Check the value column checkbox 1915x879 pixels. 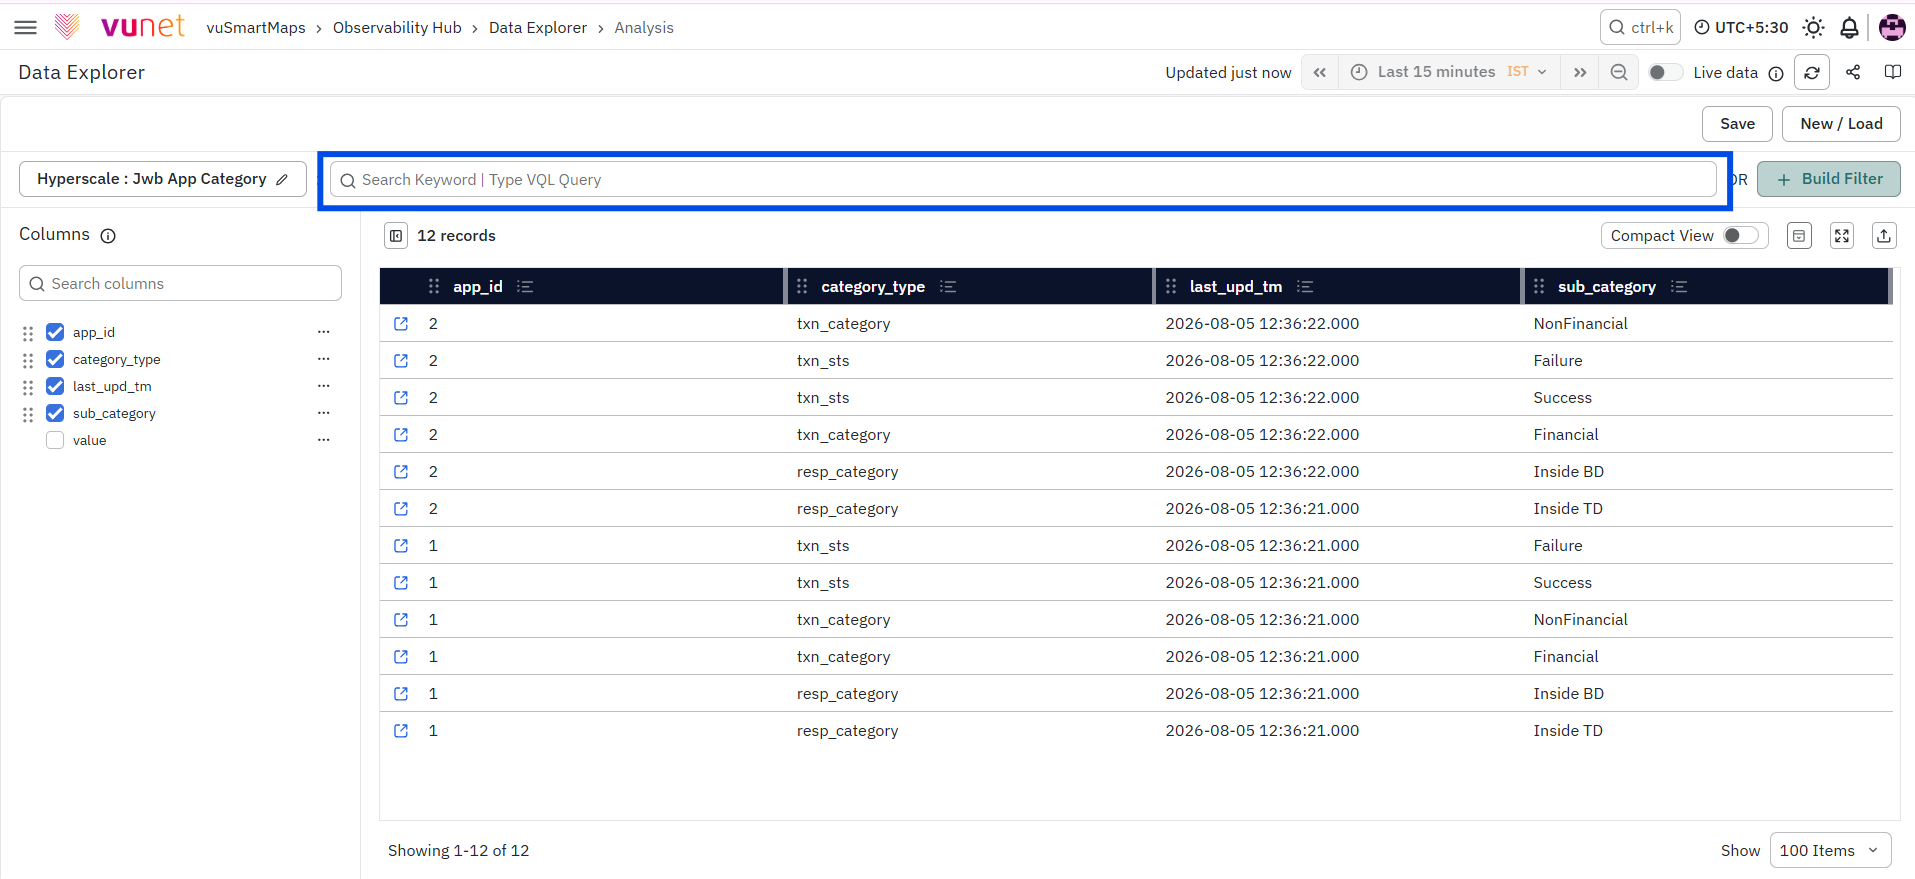[x=55, y=440]
